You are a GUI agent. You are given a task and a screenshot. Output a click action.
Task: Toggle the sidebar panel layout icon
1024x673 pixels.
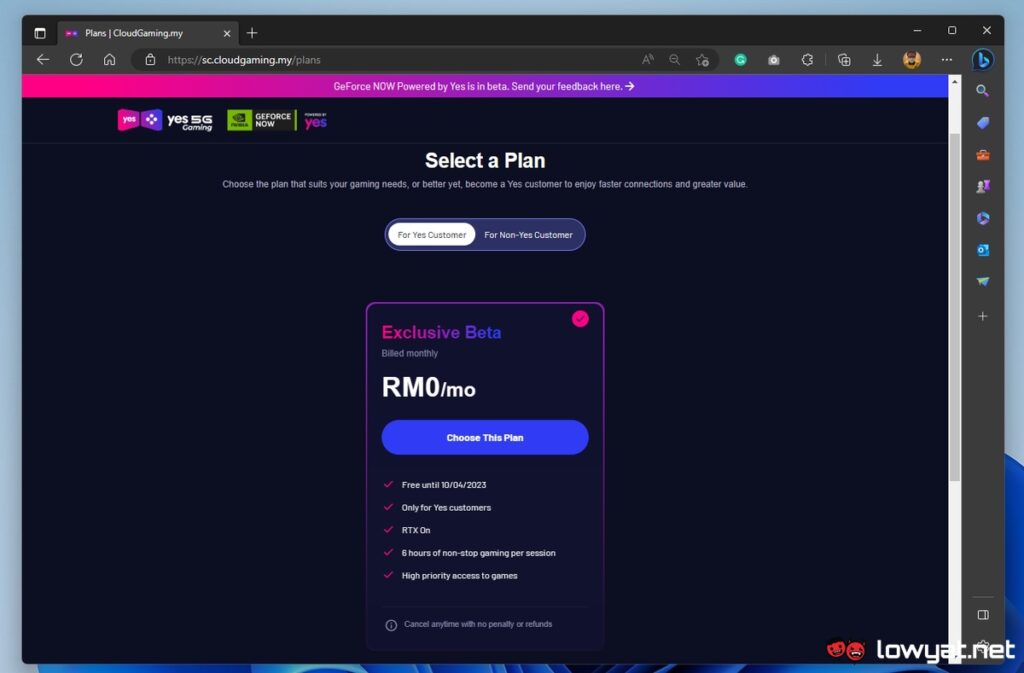click(x=982, y=615)
